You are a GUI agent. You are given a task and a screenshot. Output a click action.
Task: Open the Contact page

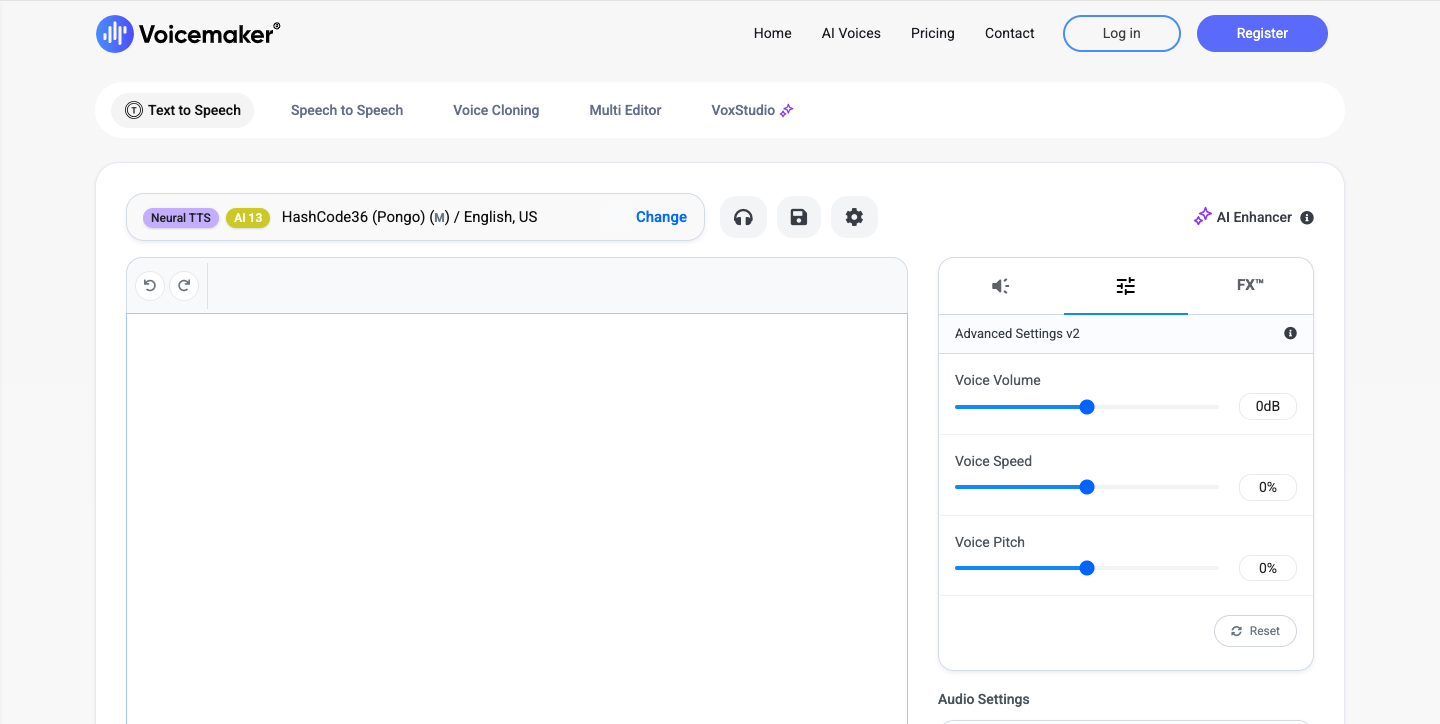coord(1010,33)
